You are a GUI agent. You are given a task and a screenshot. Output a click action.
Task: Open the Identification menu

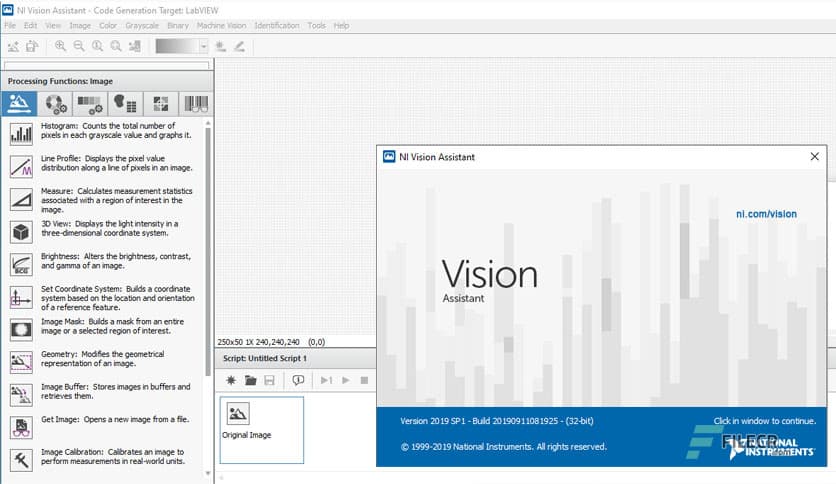pos(277,26)
